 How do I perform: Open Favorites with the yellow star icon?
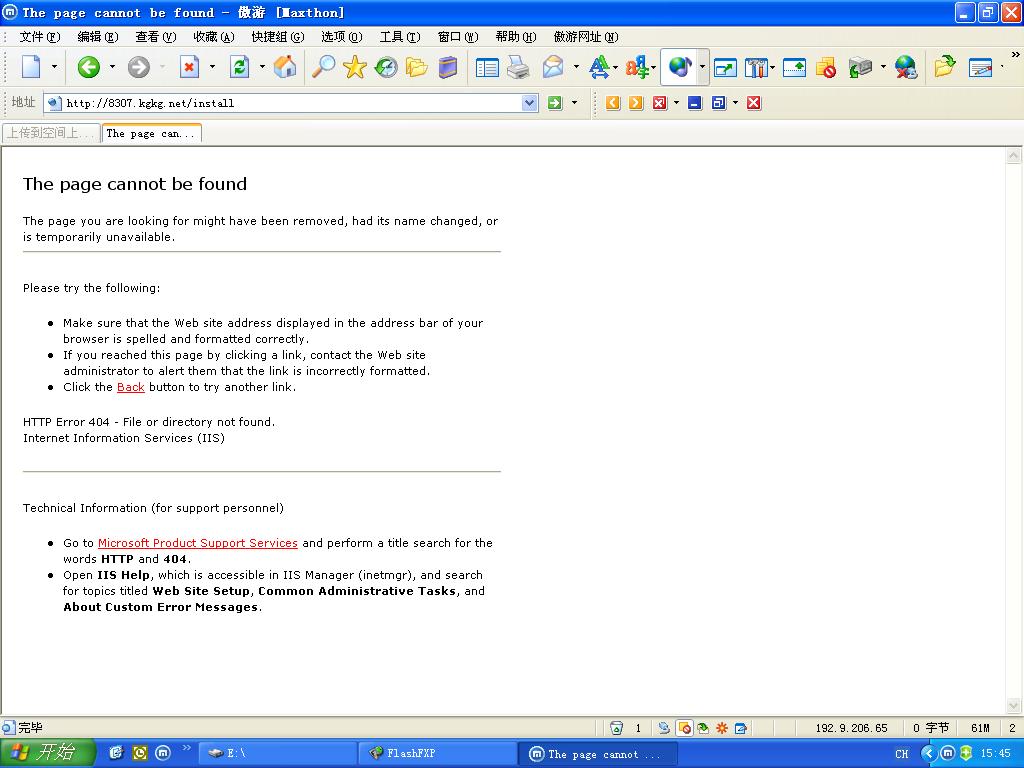click(x=355, y=67)
